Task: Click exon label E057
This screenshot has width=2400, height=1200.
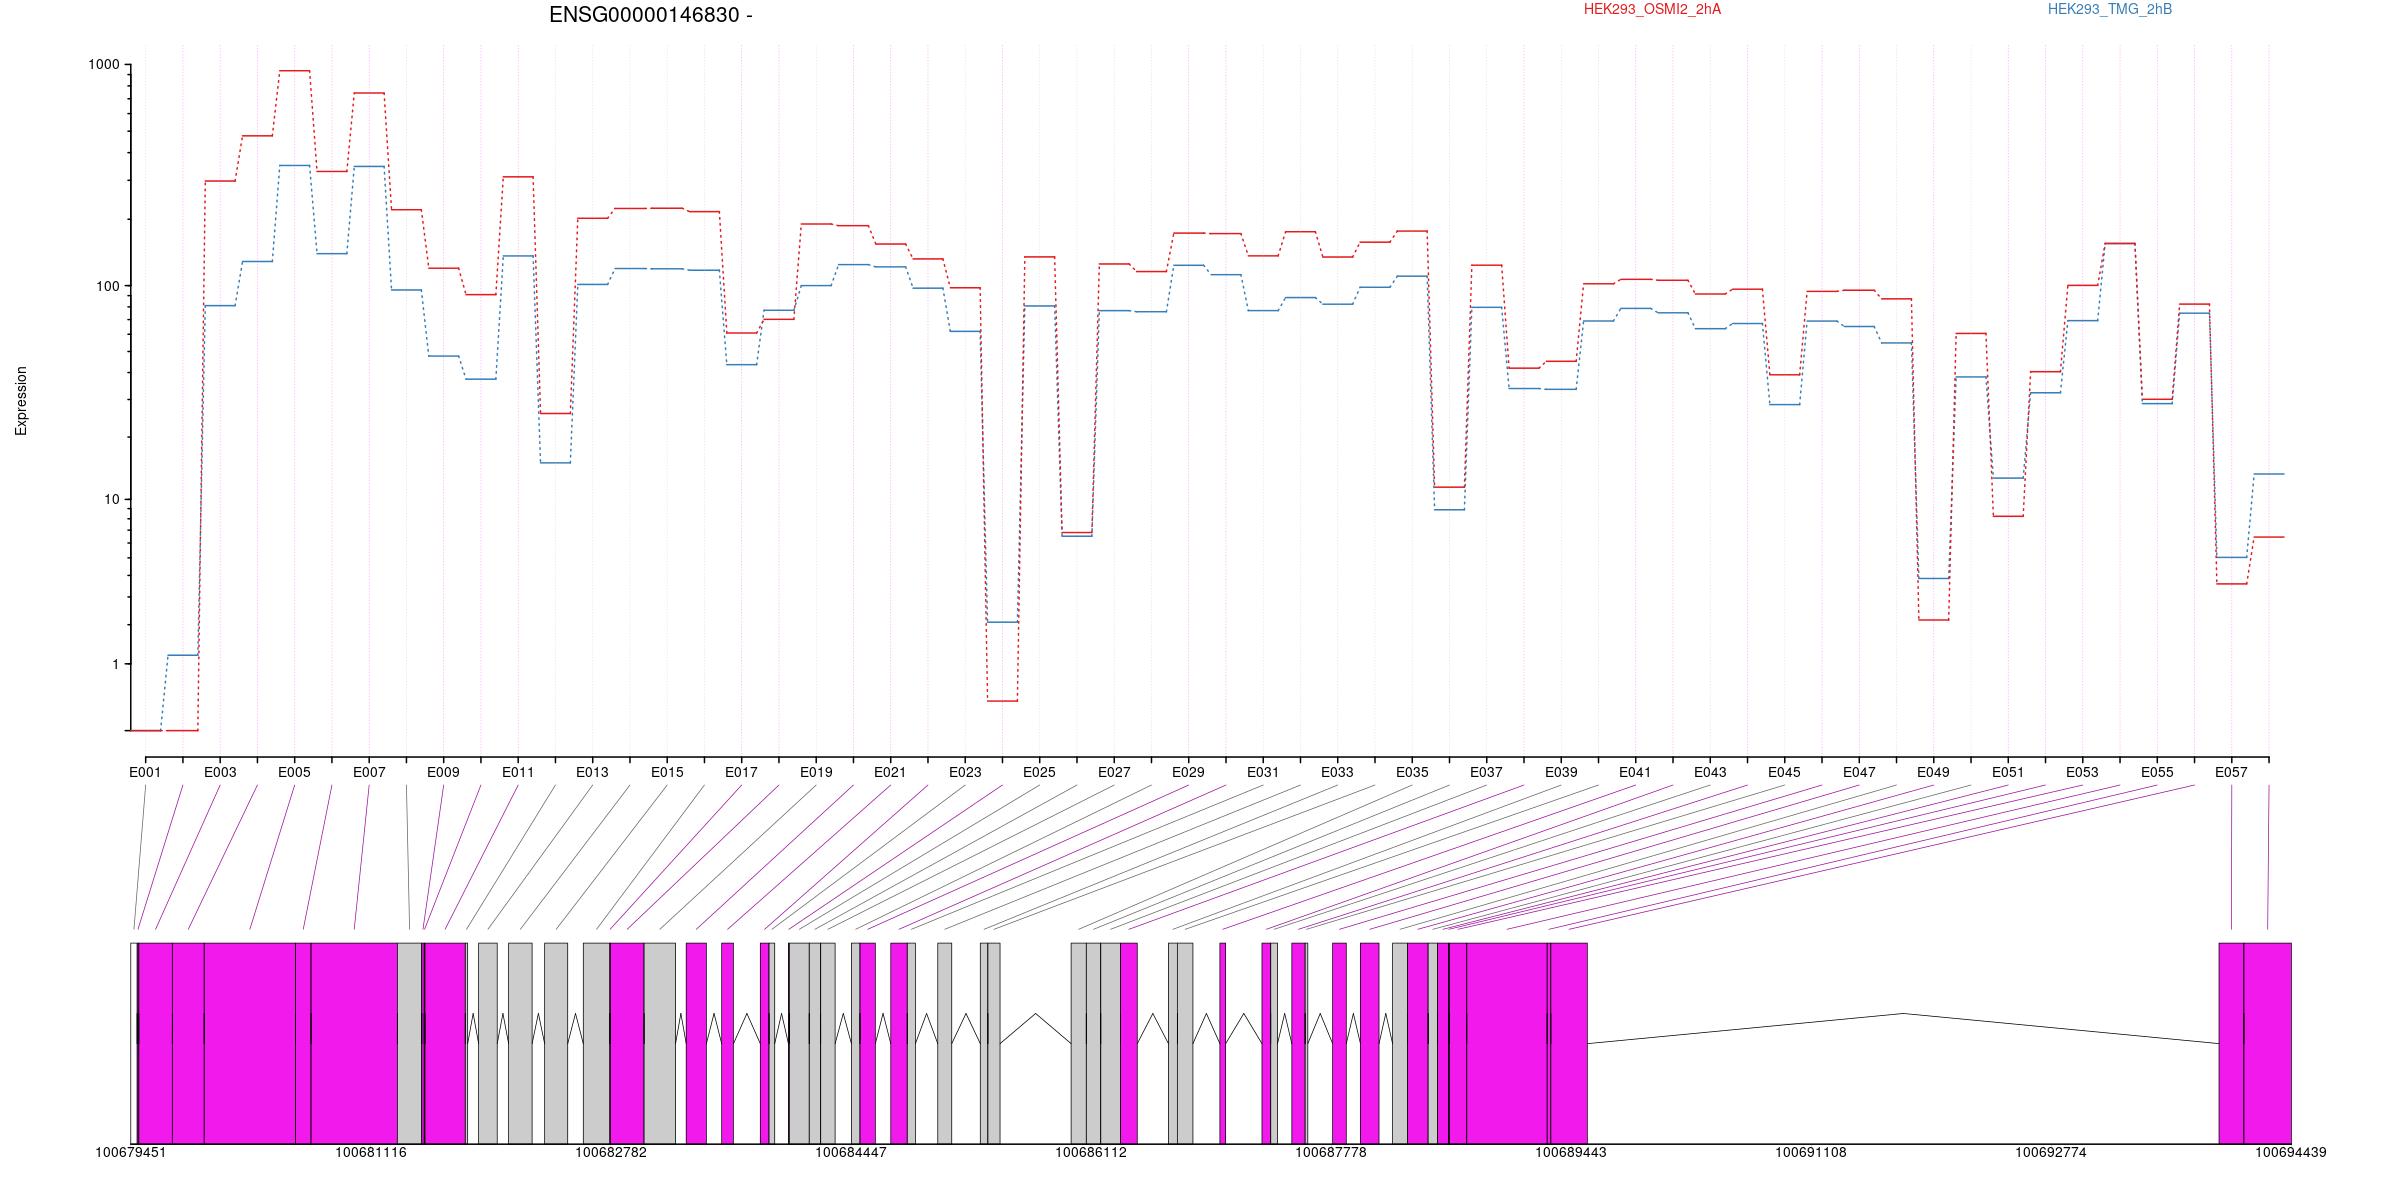Action: (x=2231, y=772)
